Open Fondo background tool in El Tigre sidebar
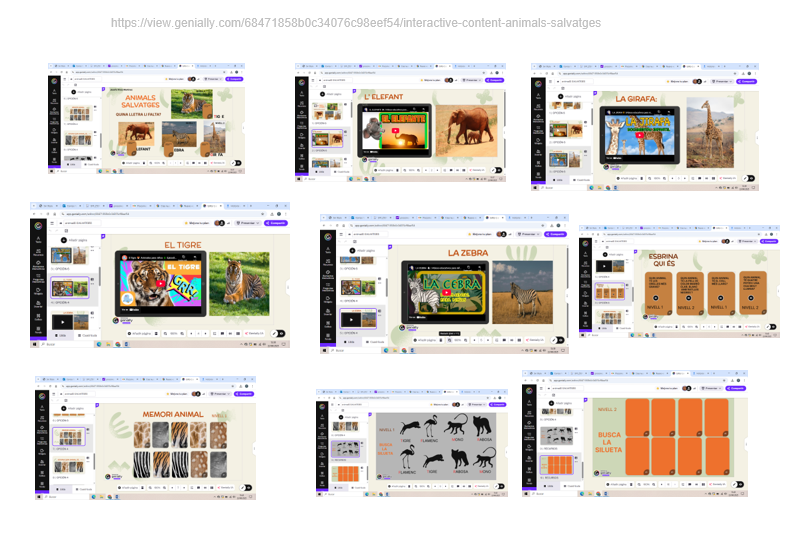 click(38, 330)
